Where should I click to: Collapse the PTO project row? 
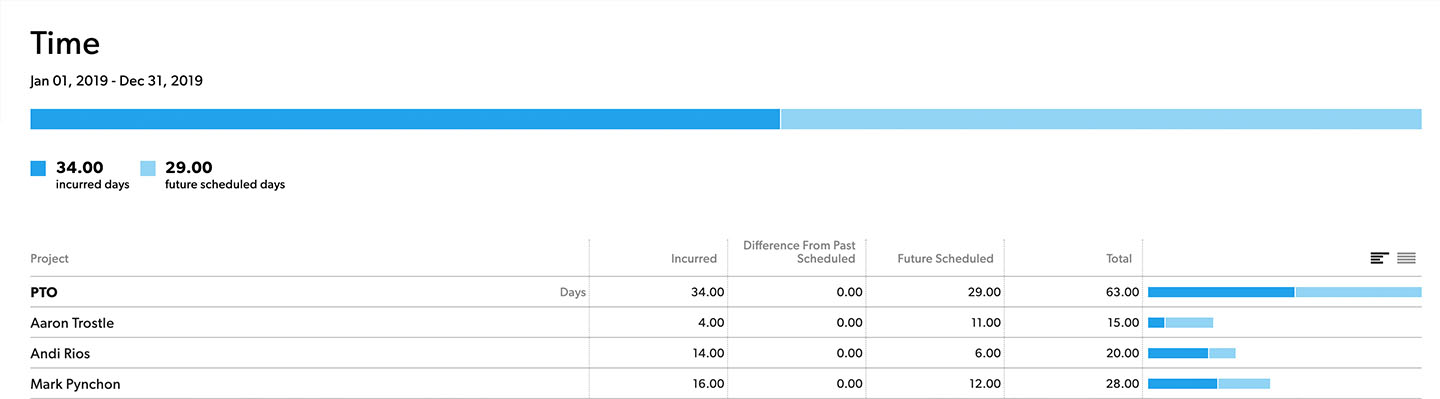(x=43, y=292)
